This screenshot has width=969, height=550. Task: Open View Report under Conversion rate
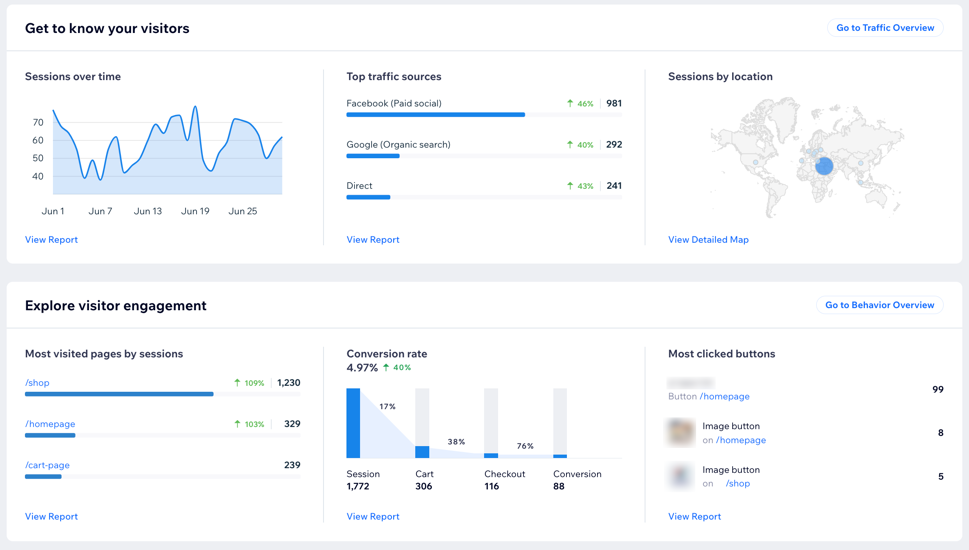coord(373,516)
